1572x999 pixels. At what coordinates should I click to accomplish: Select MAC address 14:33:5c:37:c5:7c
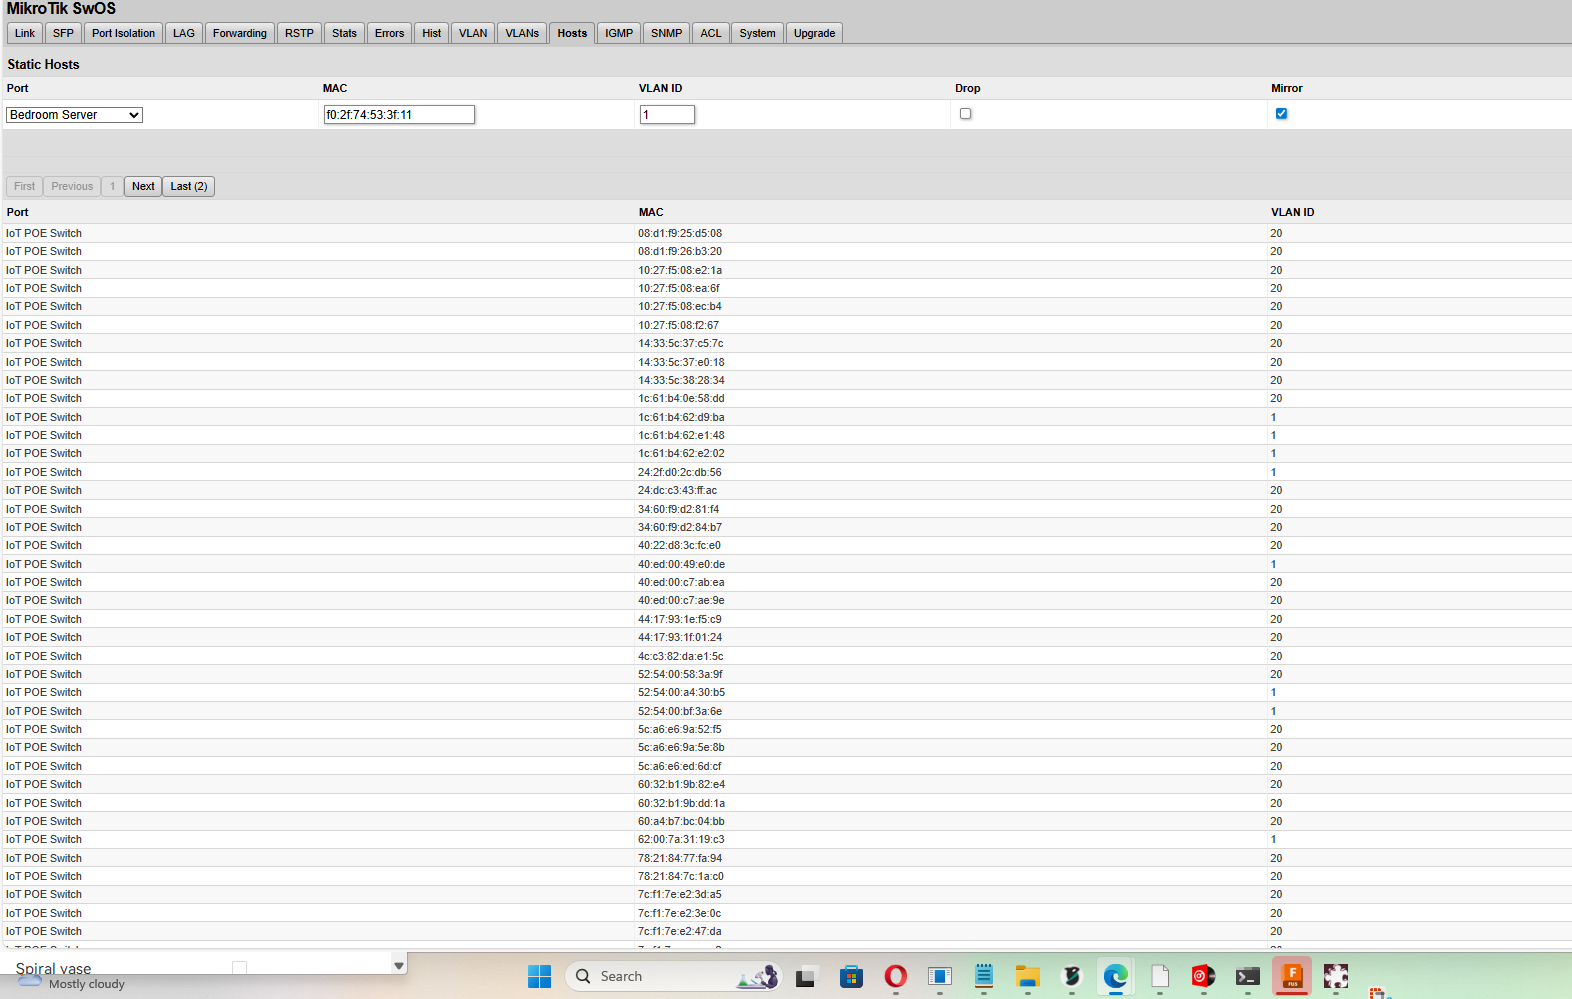[680, 343]
